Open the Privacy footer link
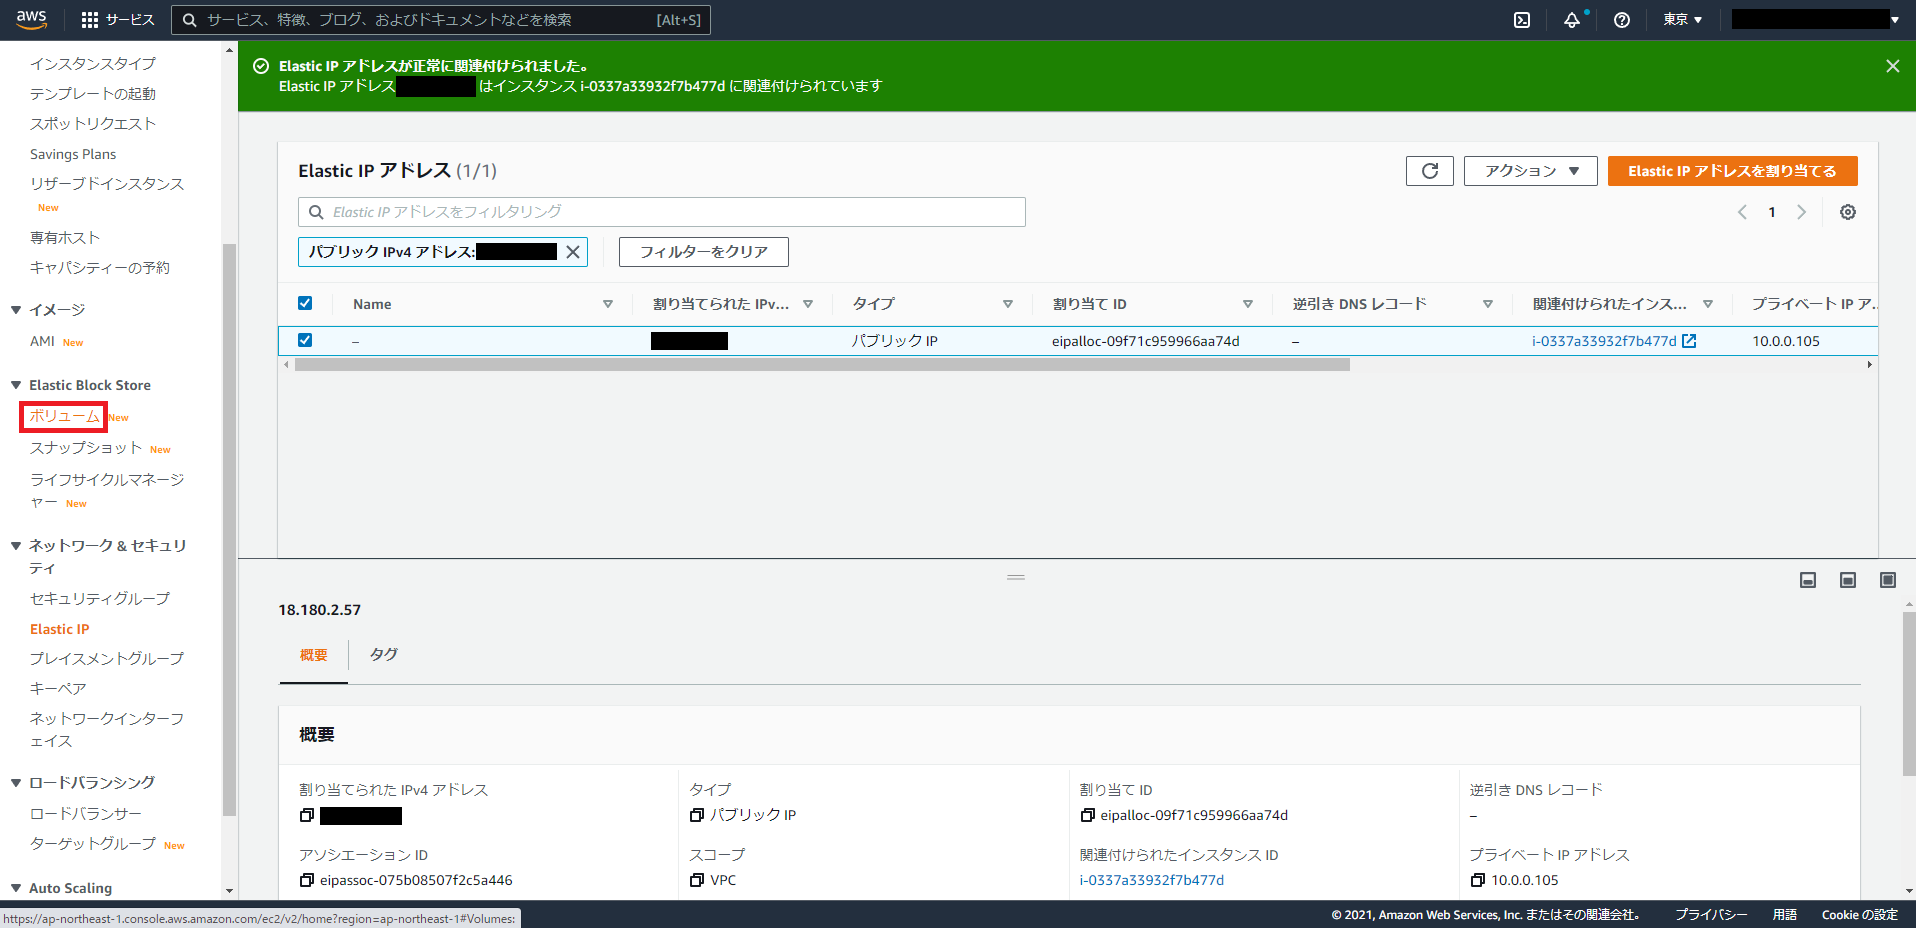 (1712, 915)
